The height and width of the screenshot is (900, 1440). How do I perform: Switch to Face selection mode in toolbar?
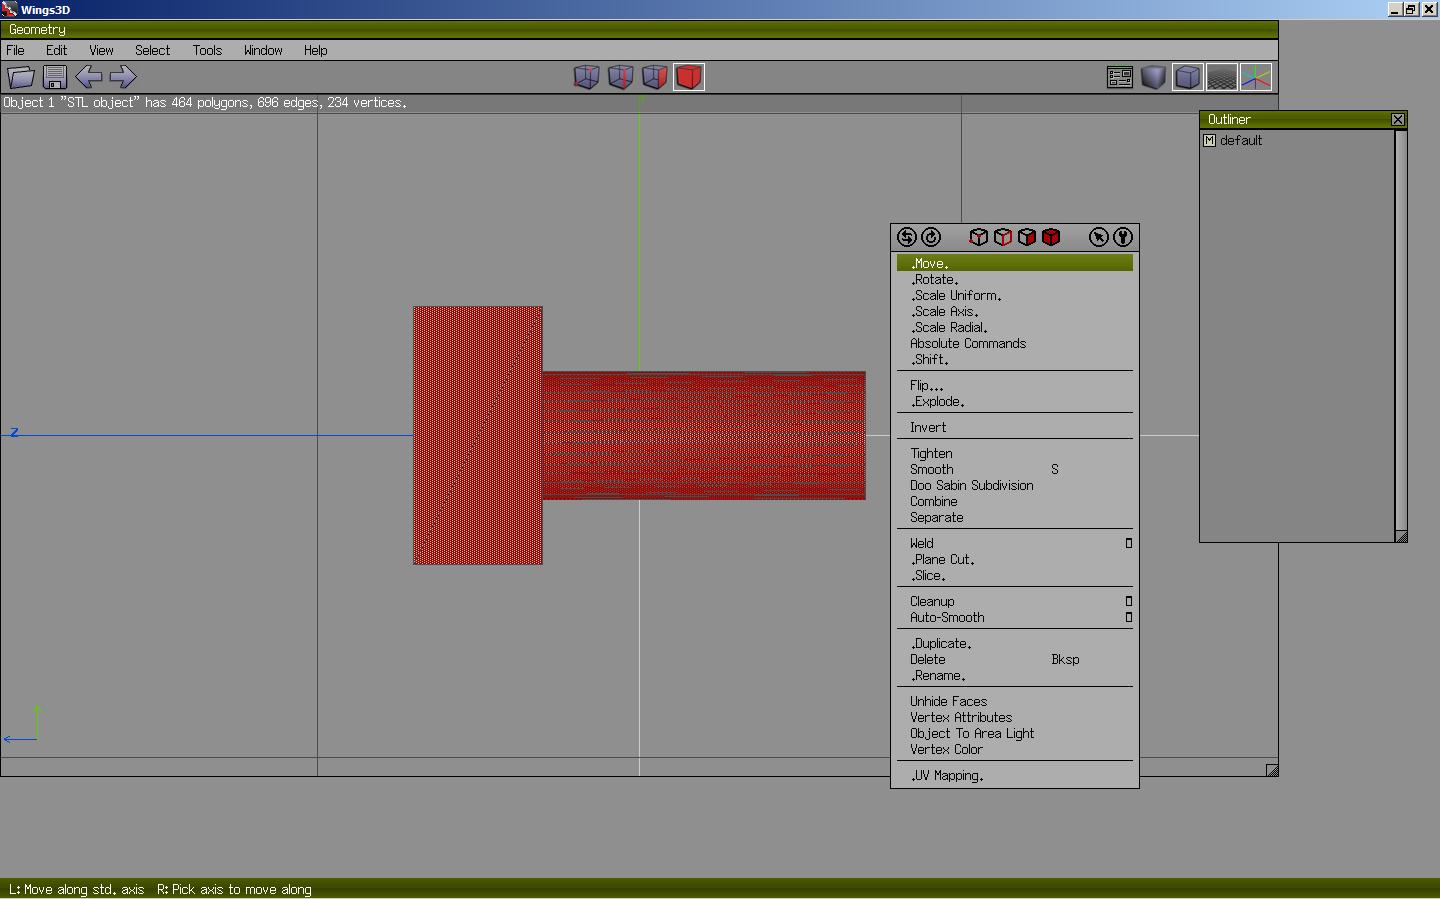[655, 77]
